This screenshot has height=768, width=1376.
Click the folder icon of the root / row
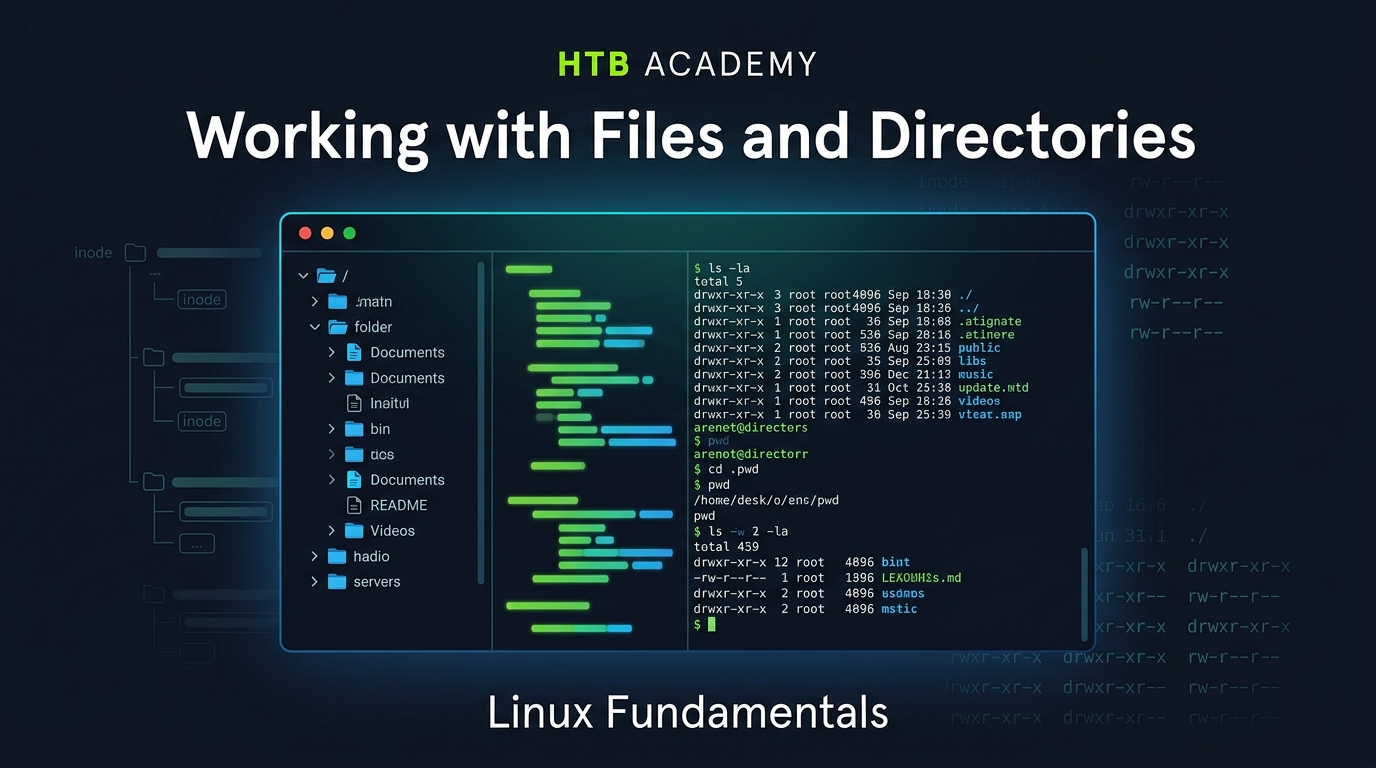(326, 275)
